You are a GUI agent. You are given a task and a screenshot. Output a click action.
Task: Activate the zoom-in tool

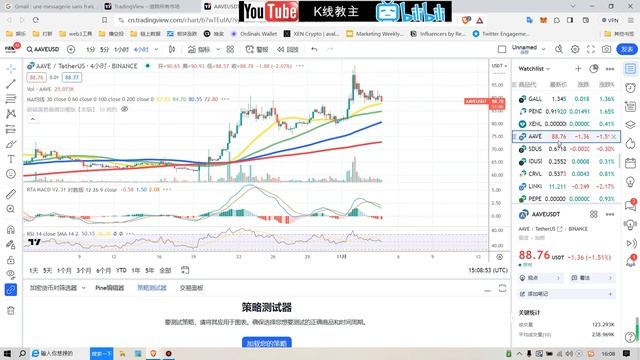click(x=11, y=209)
